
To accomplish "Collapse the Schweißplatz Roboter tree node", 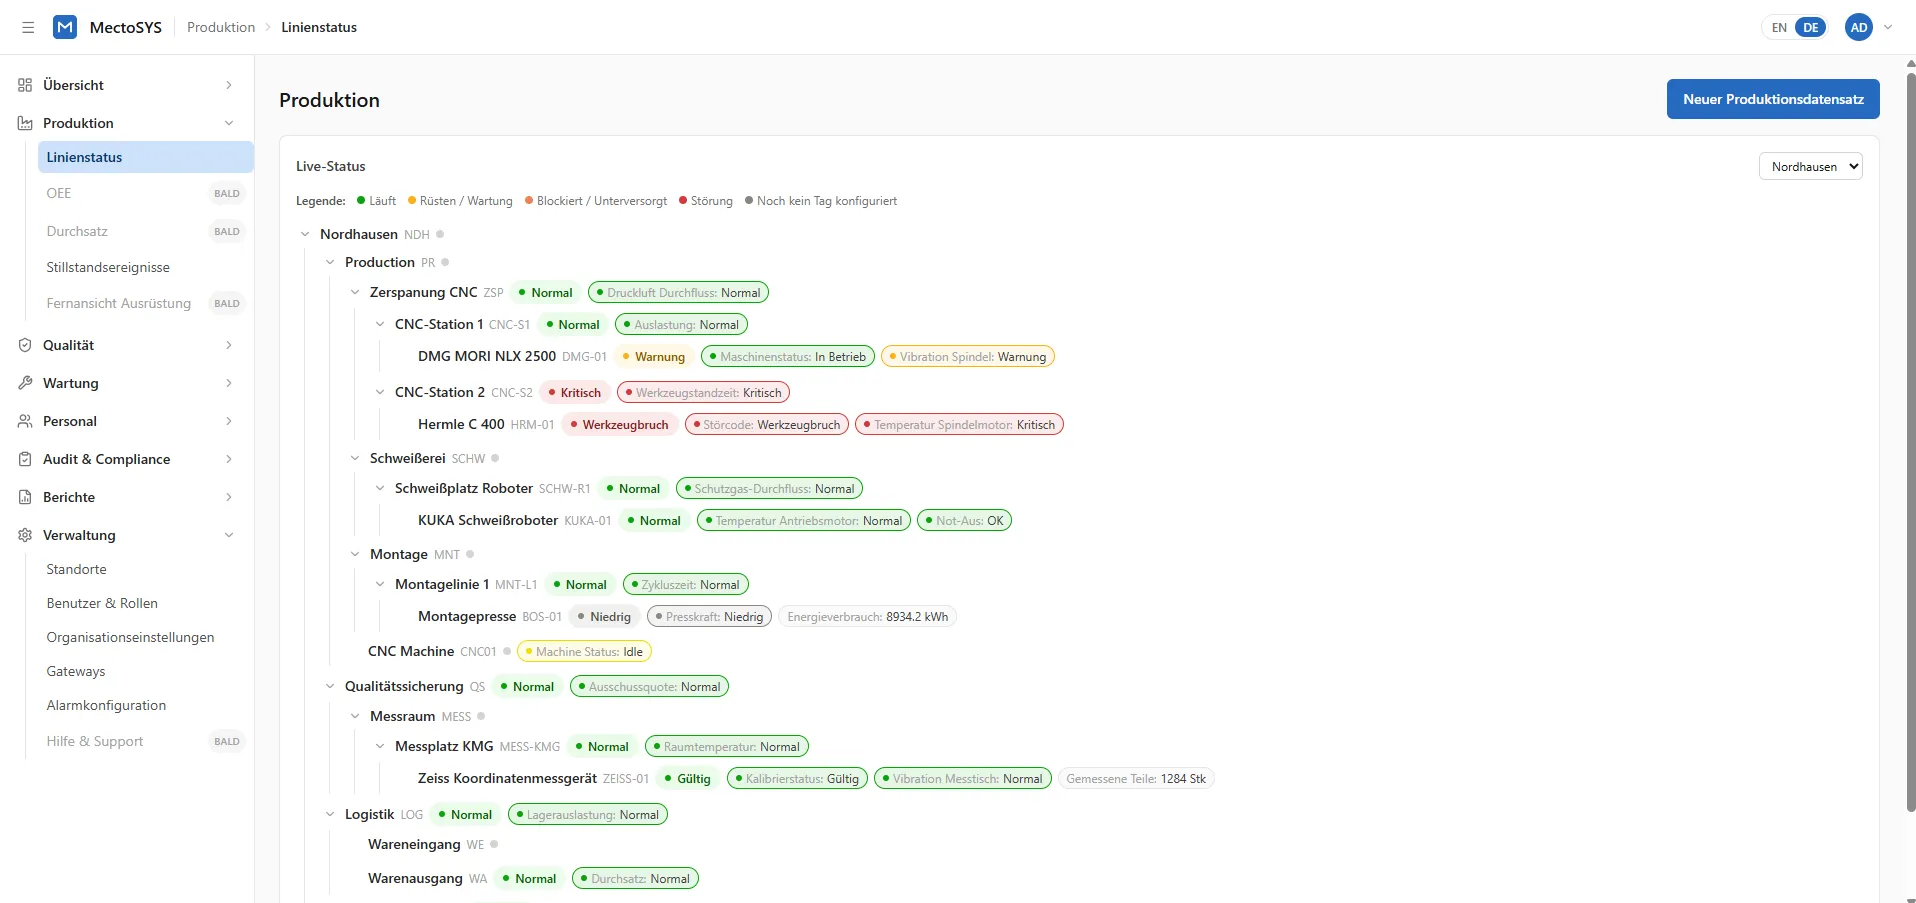I will 380,488.
